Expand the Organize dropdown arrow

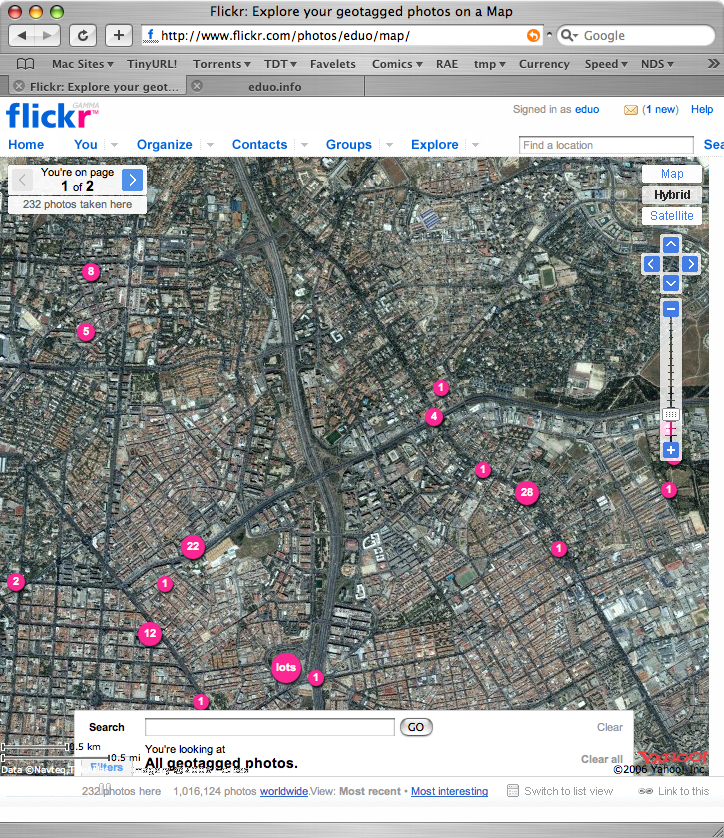tap(210, 145)
